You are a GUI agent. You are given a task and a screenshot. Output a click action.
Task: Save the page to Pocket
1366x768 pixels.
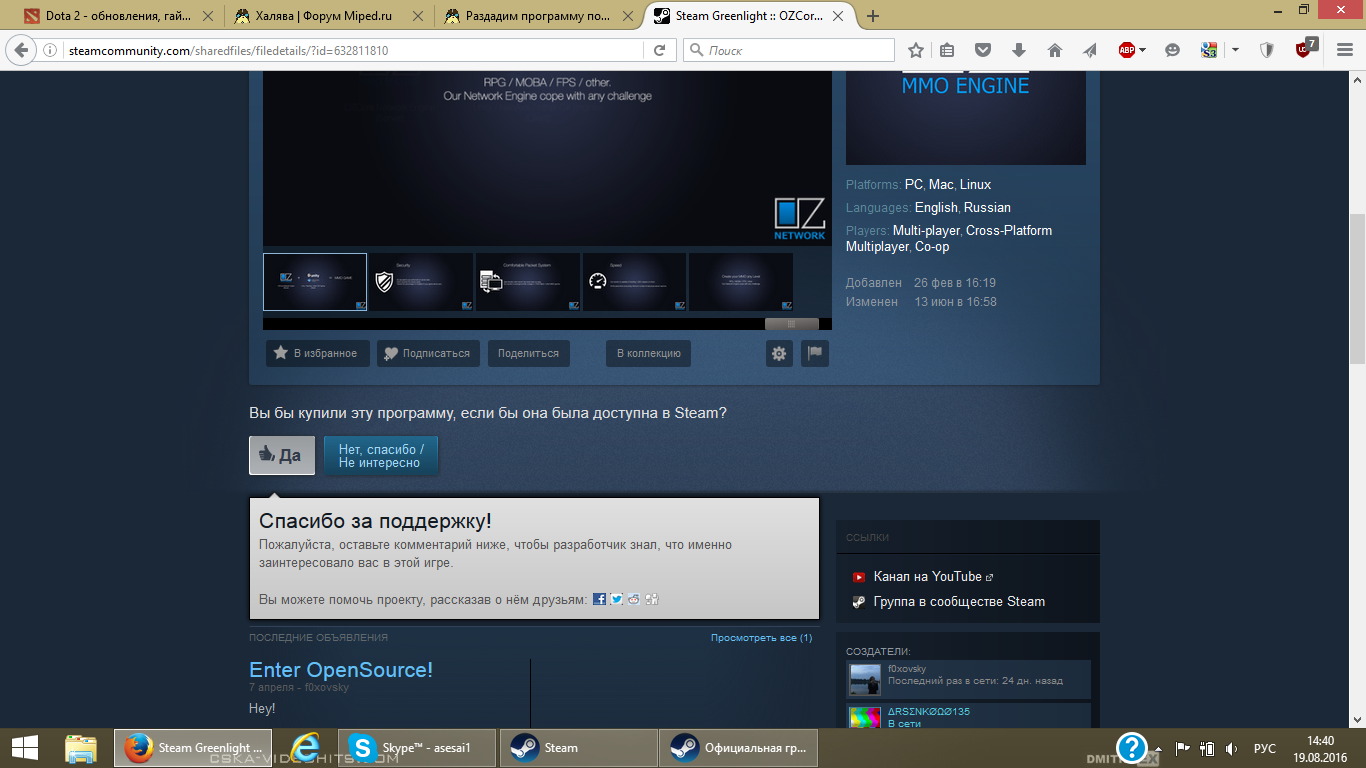point(983,50)
